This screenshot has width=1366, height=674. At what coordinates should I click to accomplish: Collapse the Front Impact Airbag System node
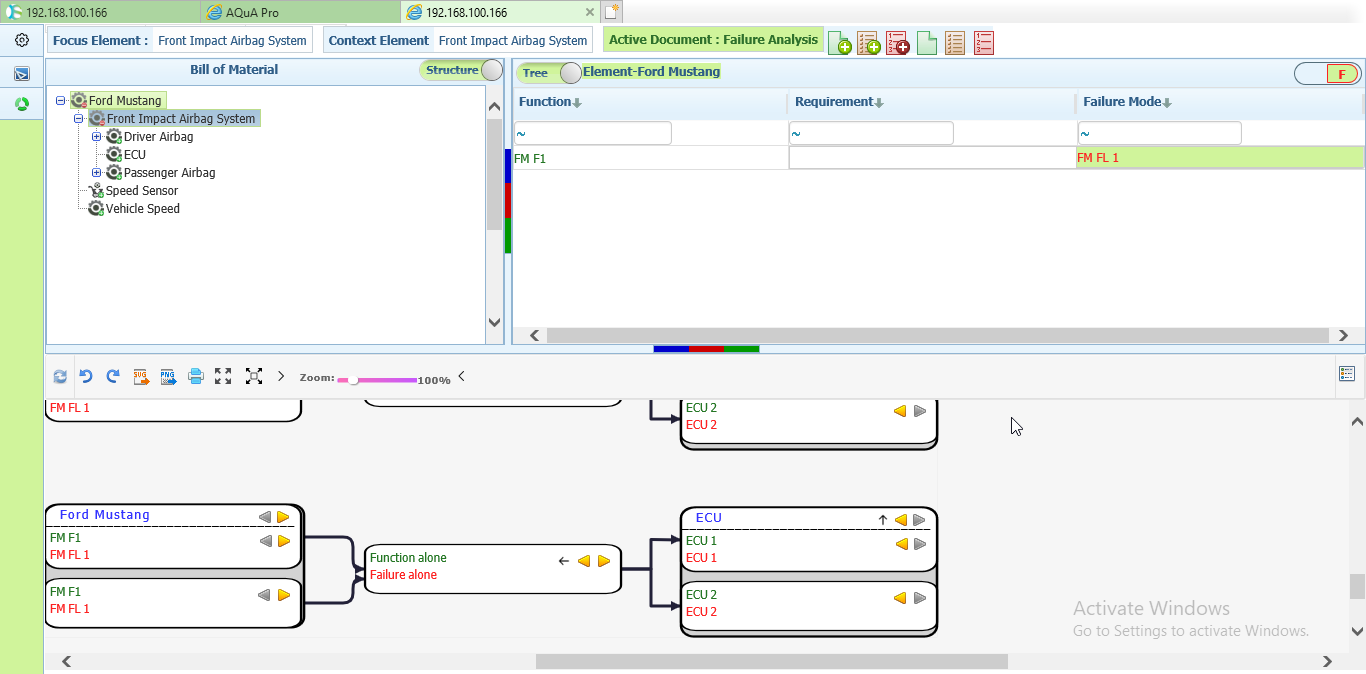(x=79, y=118)
